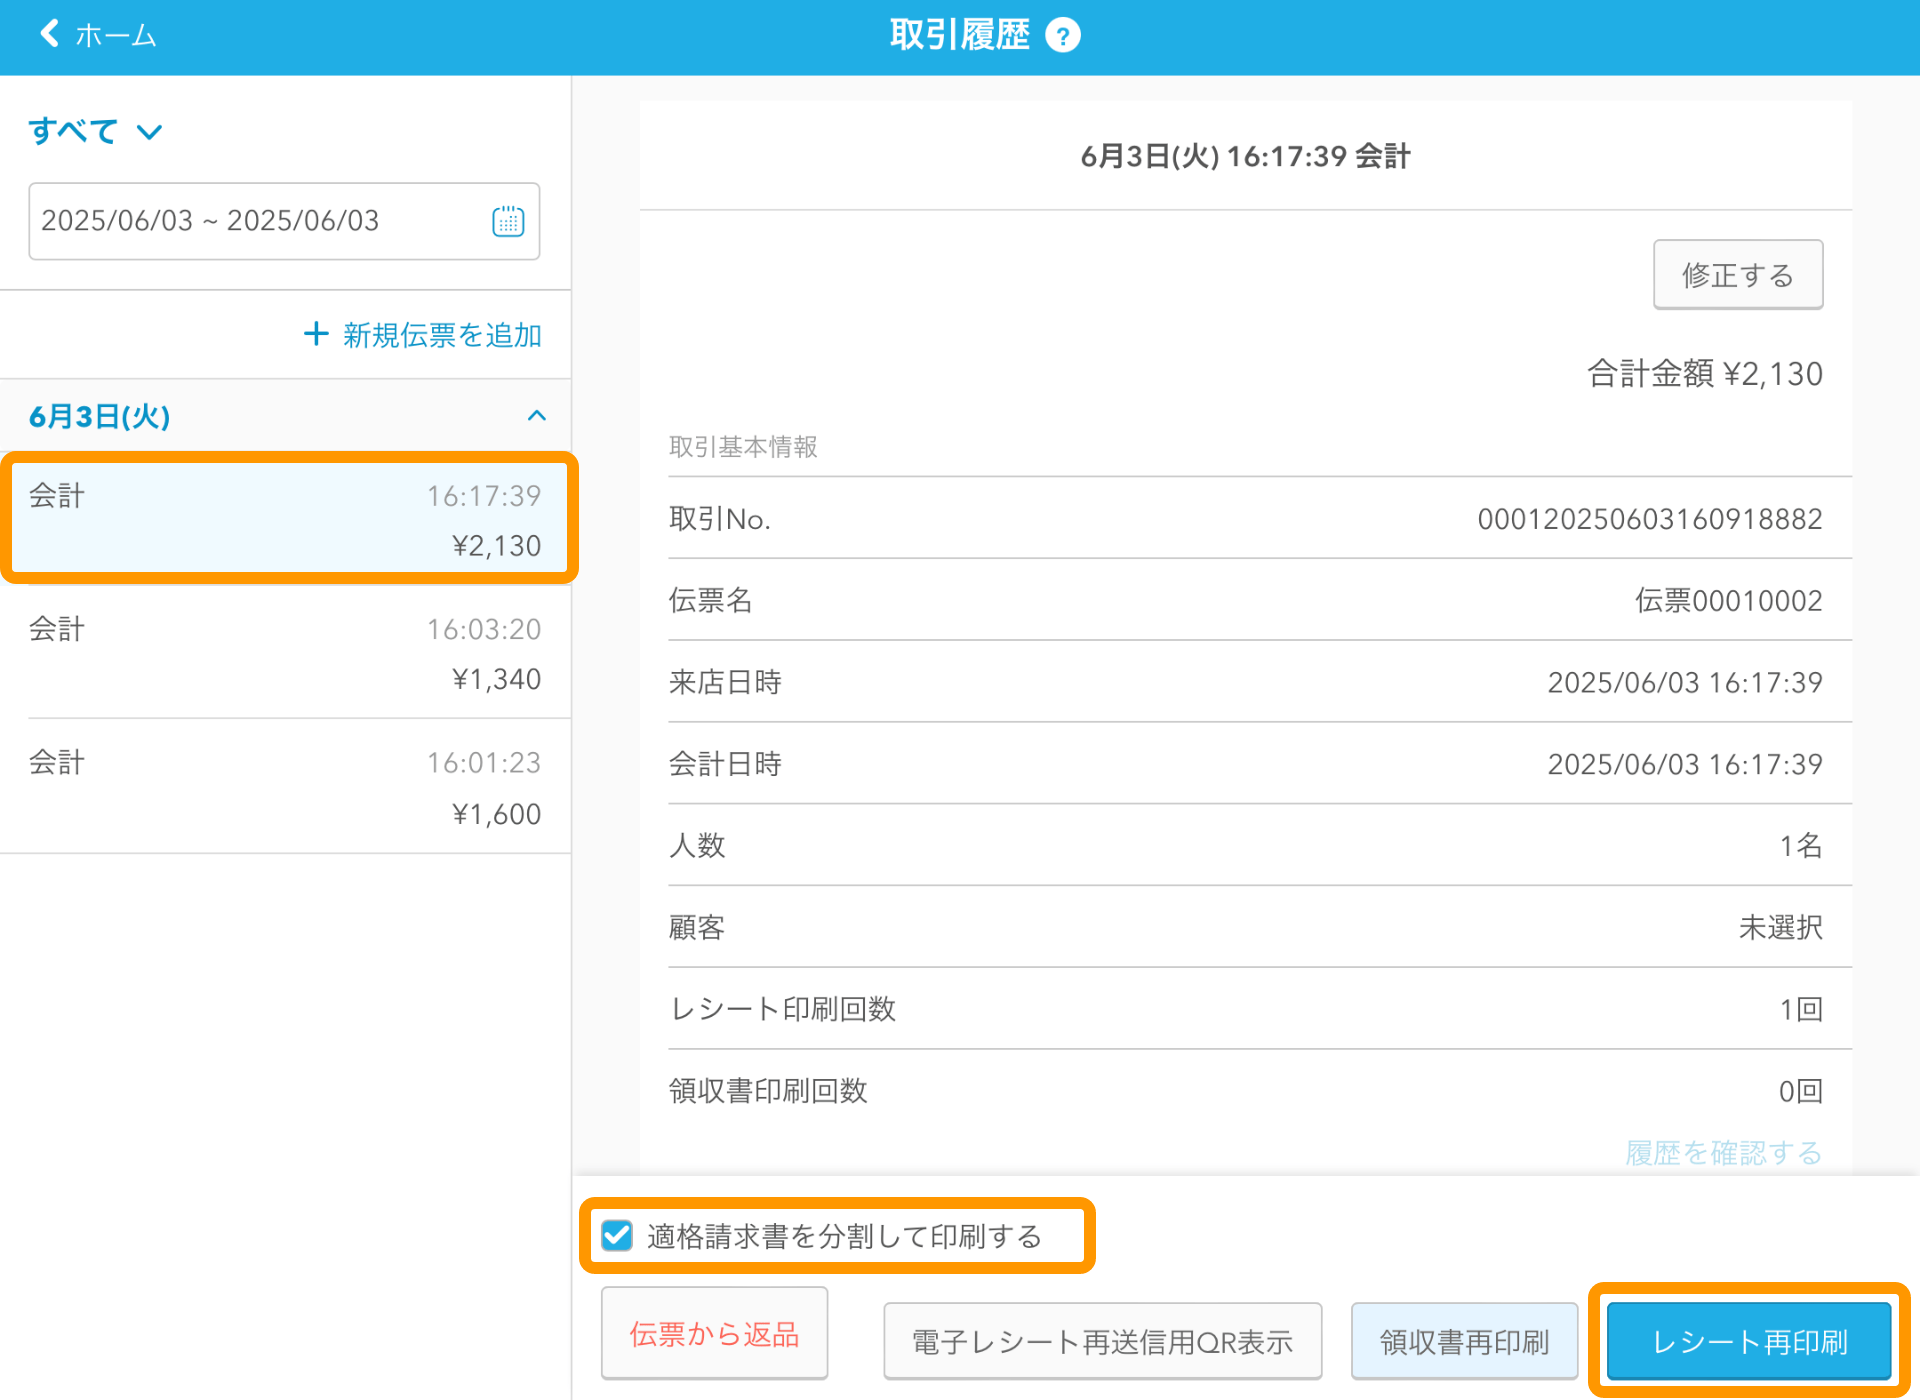
Task: Click the 来店日時 row label
Action: 725,682
